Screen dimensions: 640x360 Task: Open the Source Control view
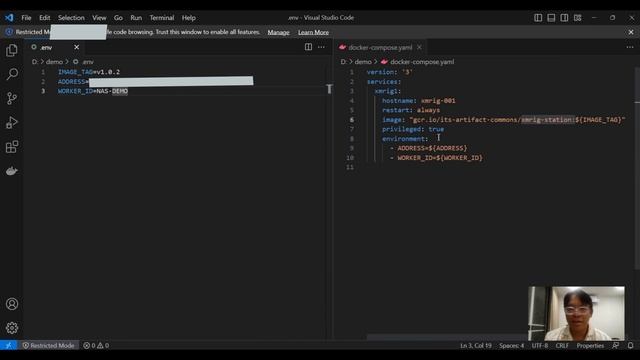[12, 98]
